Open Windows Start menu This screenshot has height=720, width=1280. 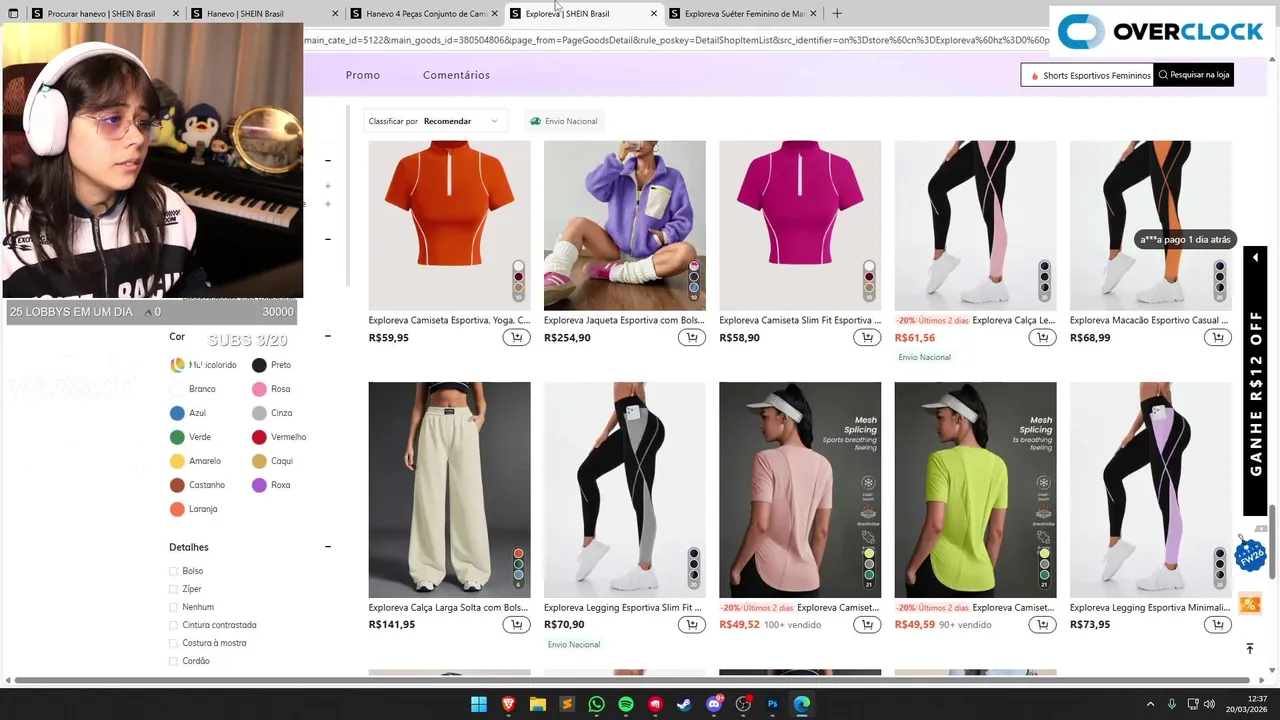point(479,704)
